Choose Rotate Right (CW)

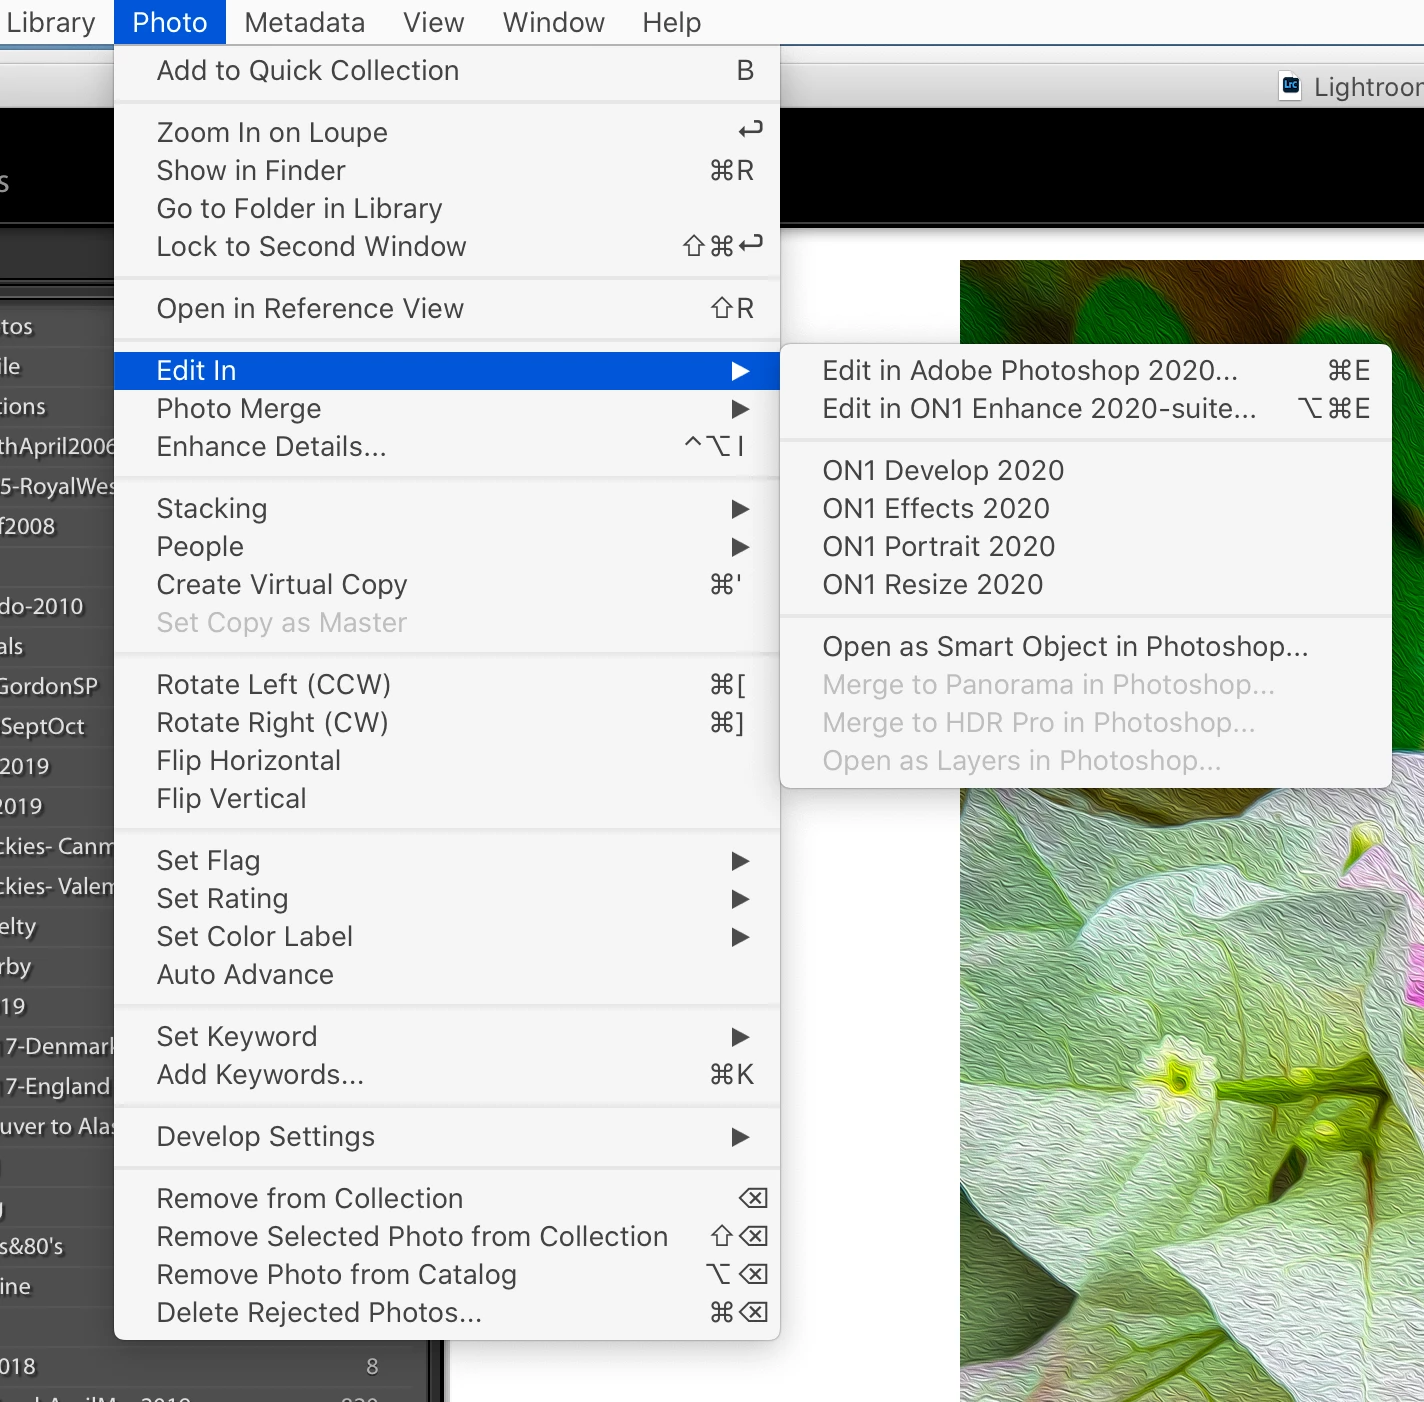[x=447, y=723]
